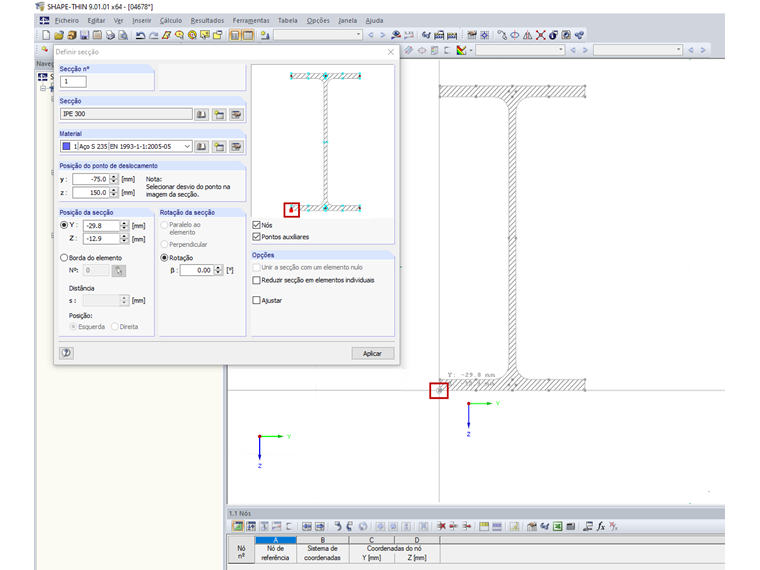Click the red offset point in the section preview

click(x=291, y=210)
